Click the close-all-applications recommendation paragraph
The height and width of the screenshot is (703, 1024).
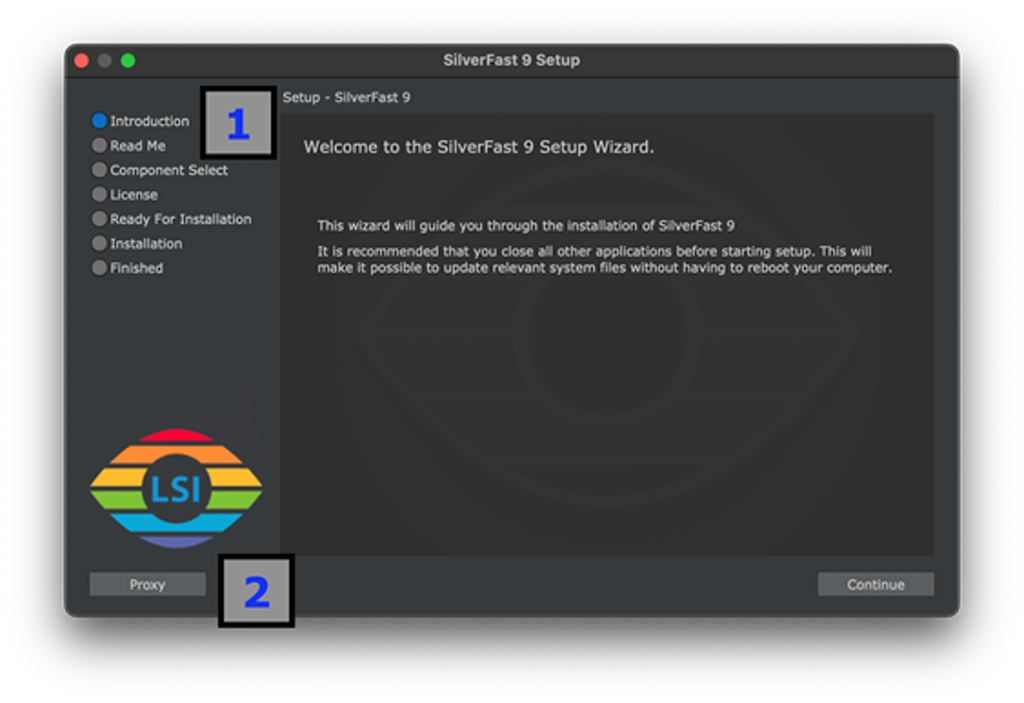click(x=603, y=260)
